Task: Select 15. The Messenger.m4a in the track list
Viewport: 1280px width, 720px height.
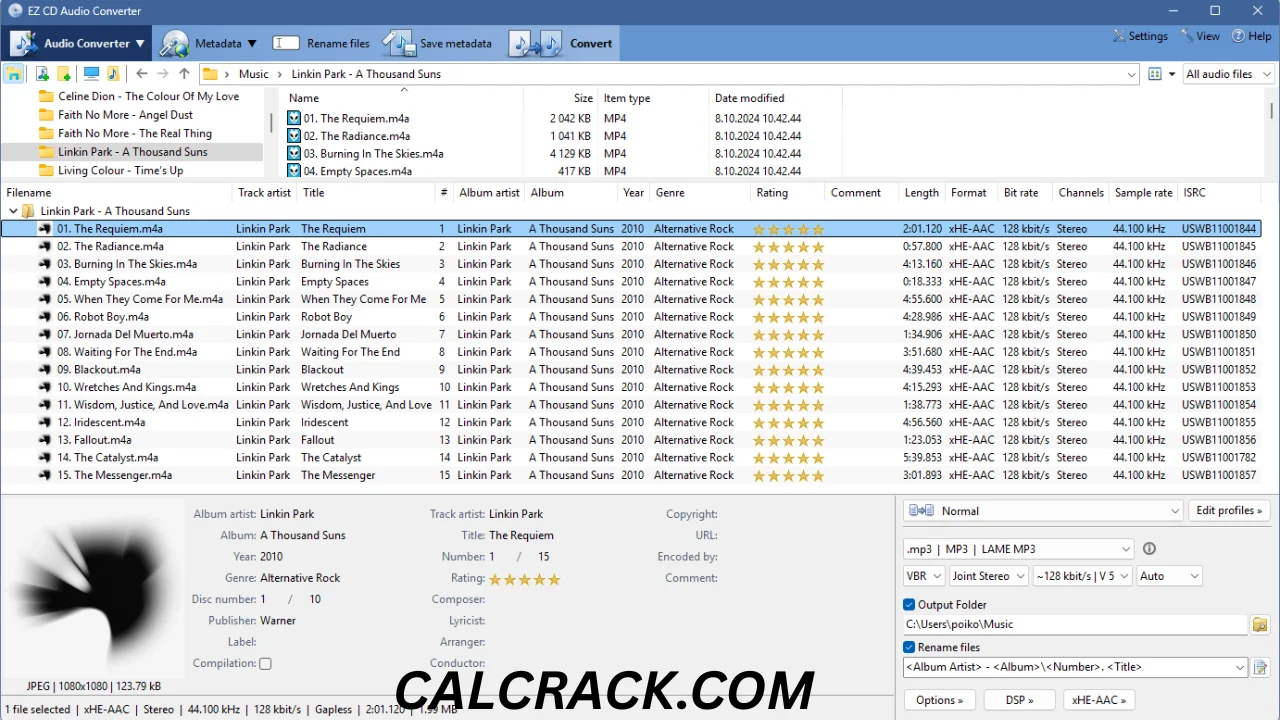Action: tap(114, 476)
